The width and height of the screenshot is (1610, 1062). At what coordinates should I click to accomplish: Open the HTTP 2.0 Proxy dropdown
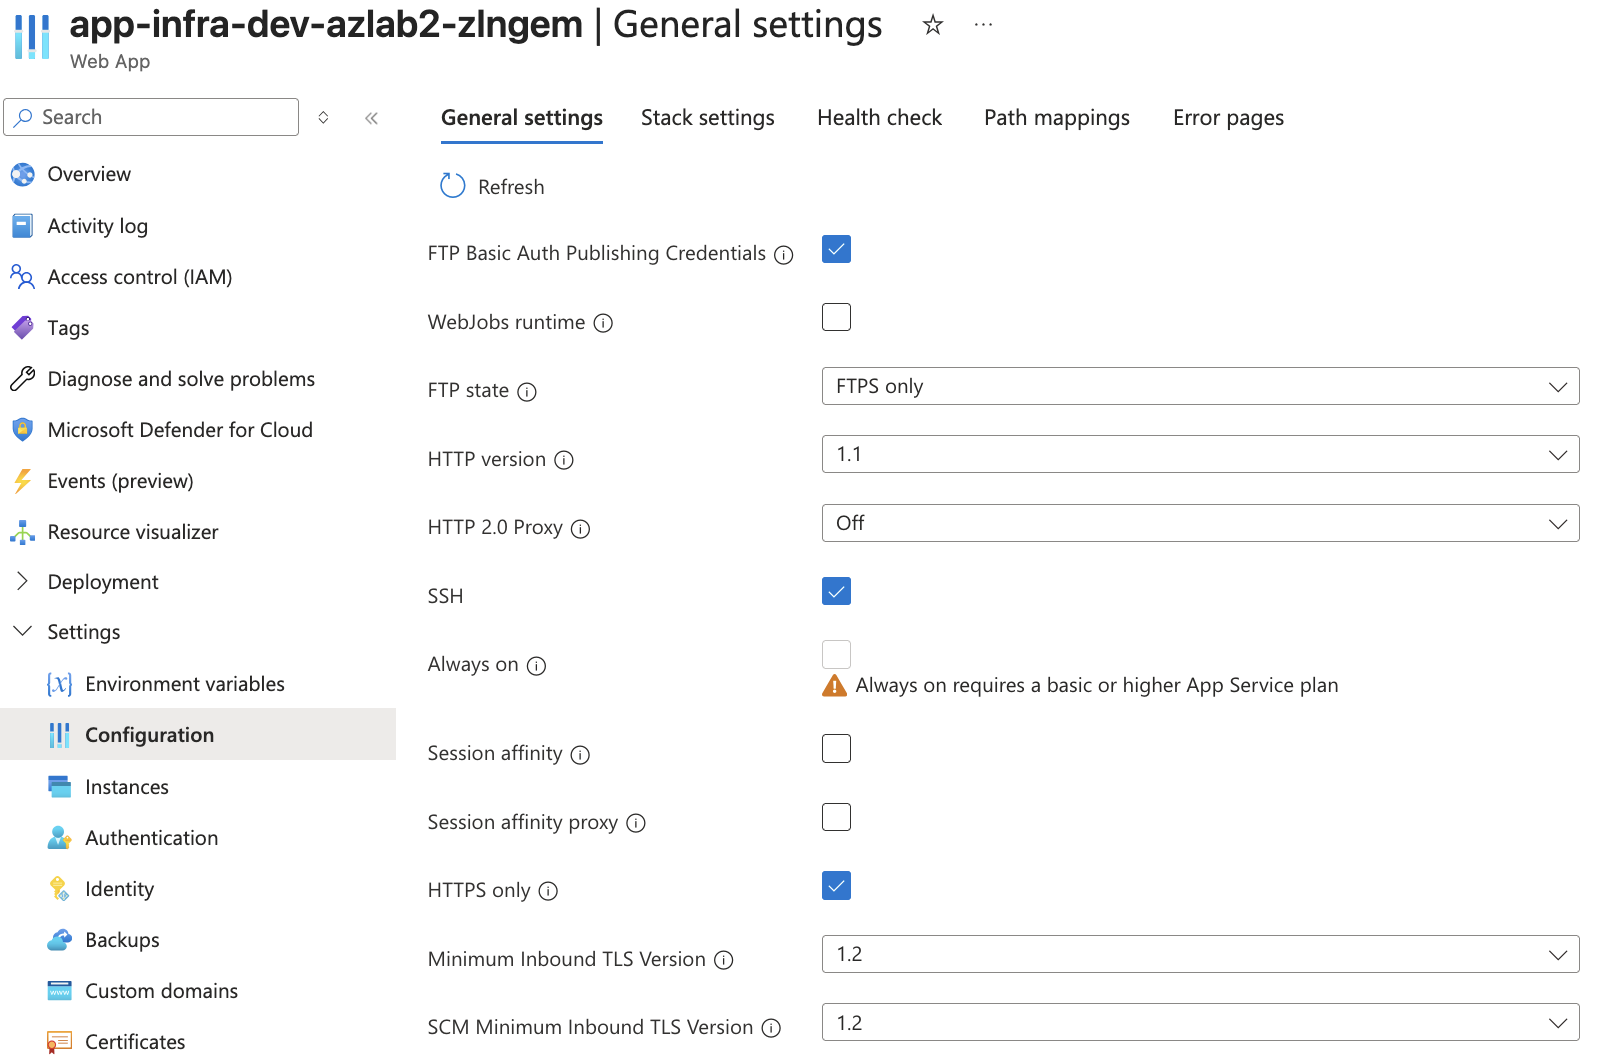[x=1200, y=523]
